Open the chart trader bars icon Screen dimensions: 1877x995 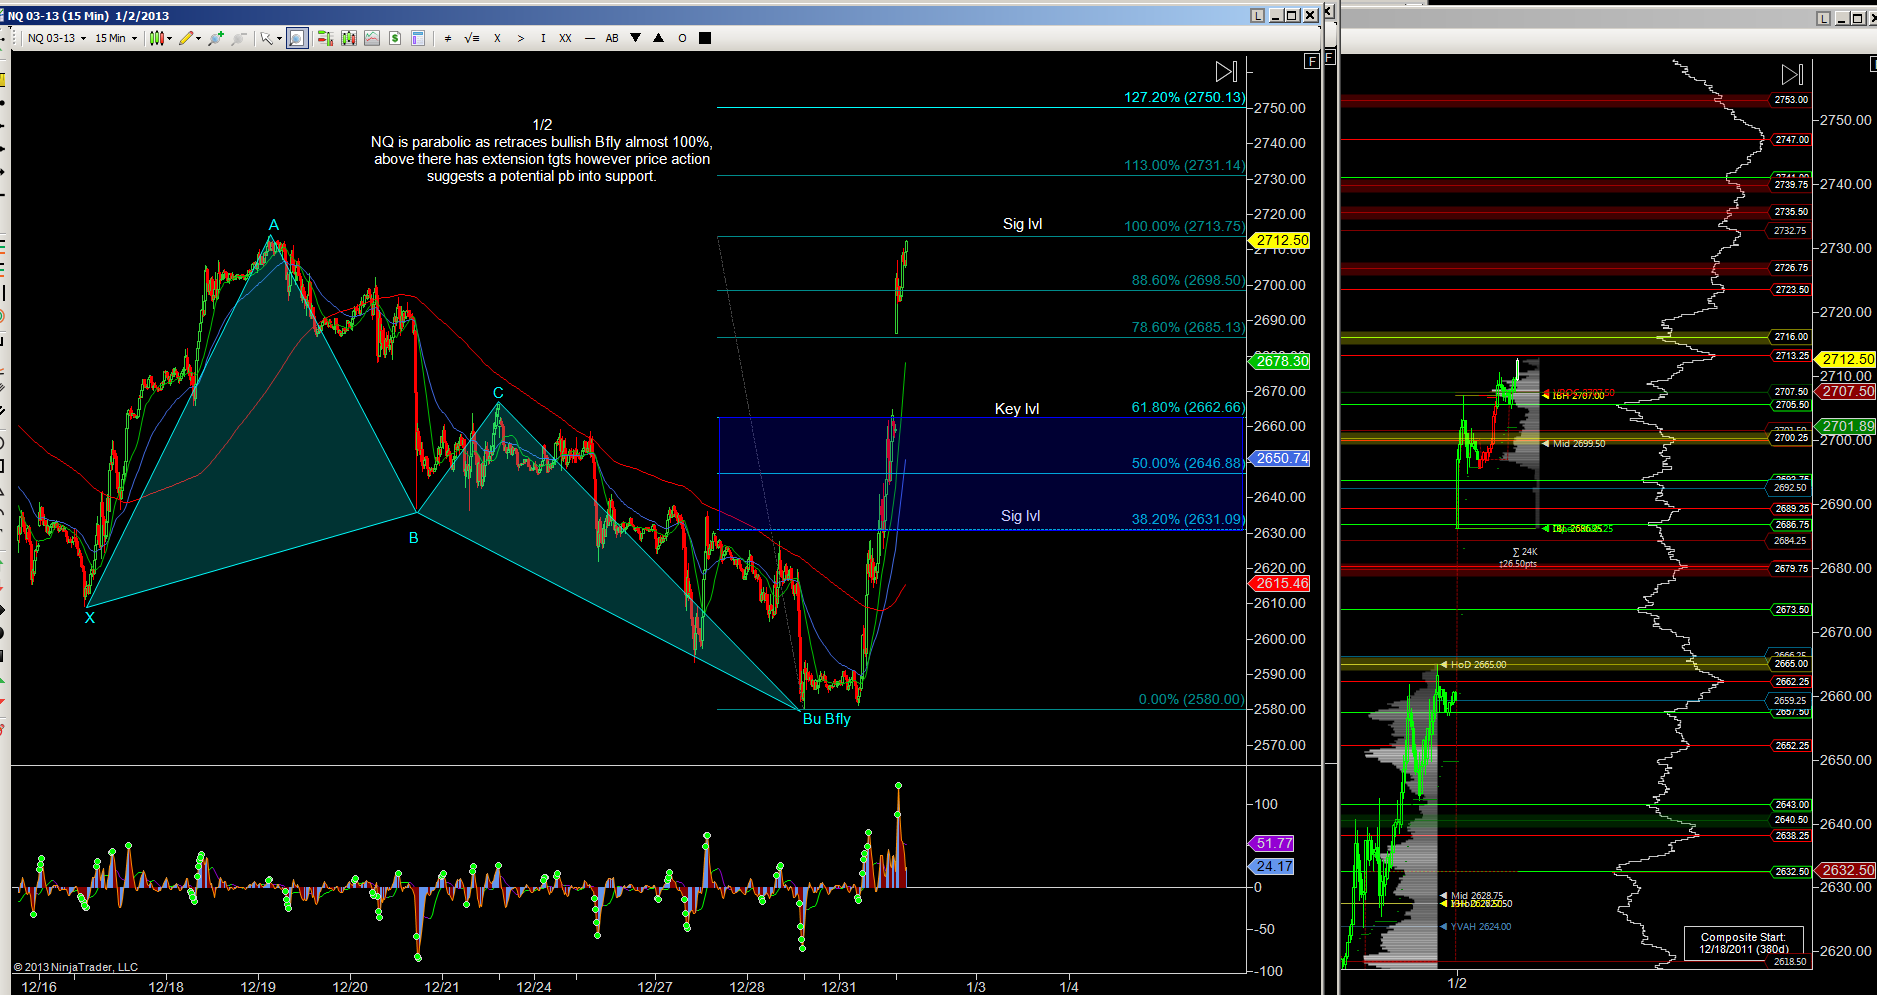[325, 38]
